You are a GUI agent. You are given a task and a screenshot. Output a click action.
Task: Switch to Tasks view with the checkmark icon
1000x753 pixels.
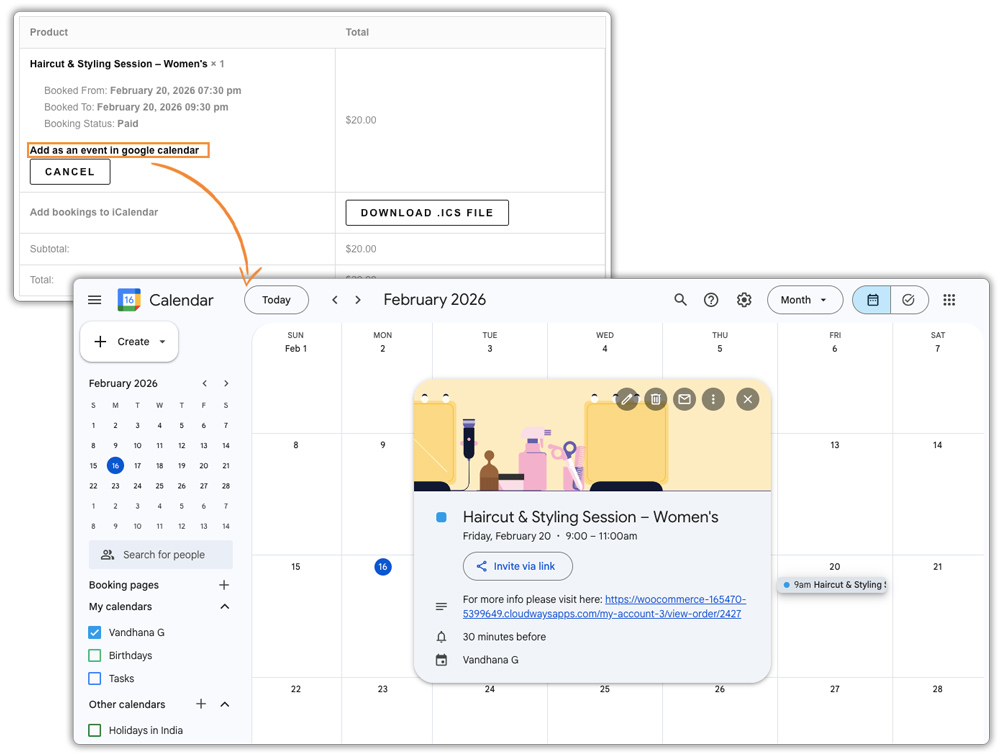[908, 299]
